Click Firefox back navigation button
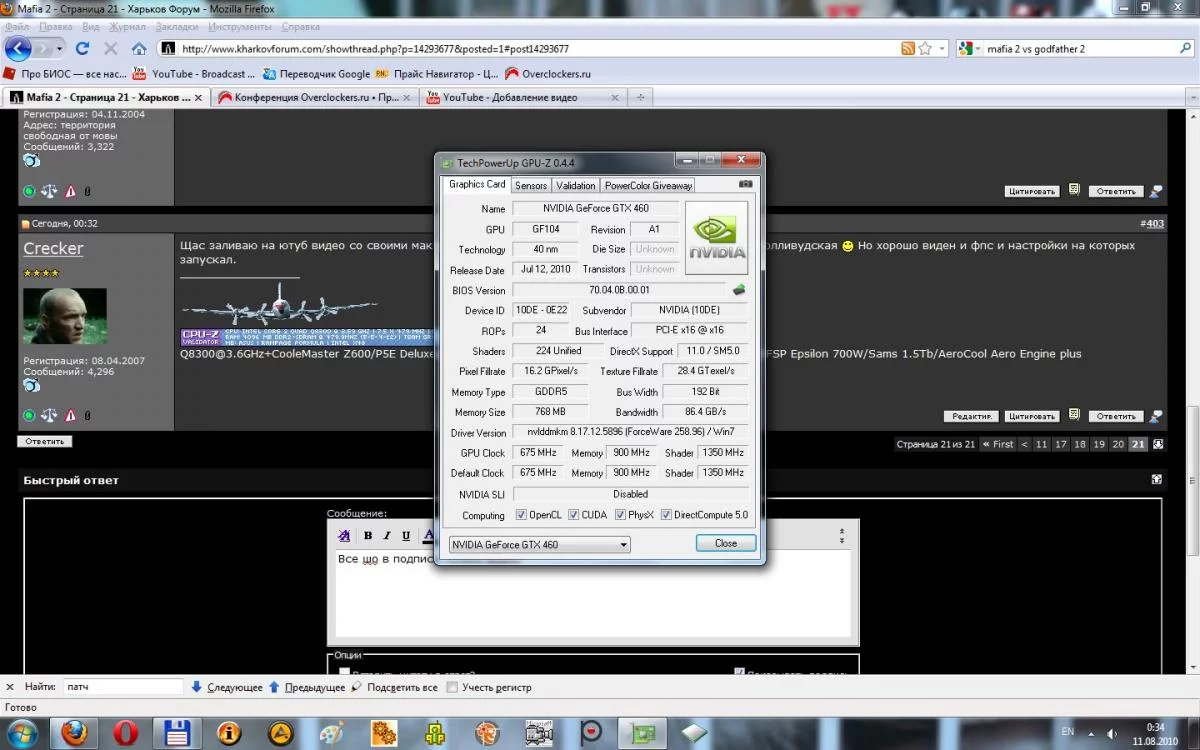Image resolution: width=1200 pixels, height=750 pixels. click(18, 48)
